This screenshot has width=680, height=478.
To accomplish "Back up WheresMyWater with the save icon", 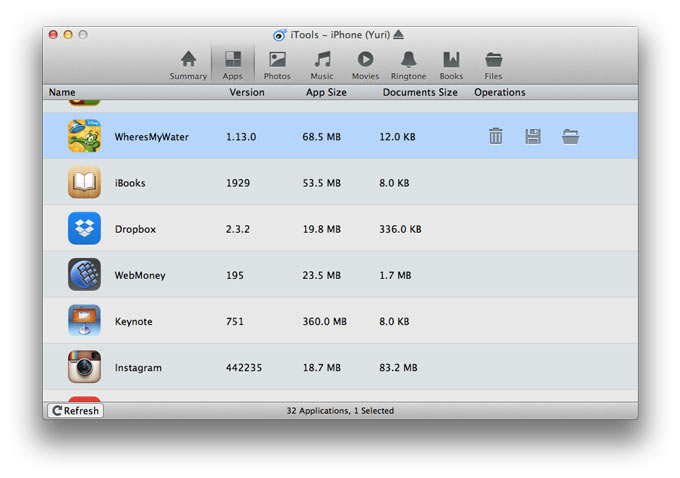I will [x=533, y=136].
